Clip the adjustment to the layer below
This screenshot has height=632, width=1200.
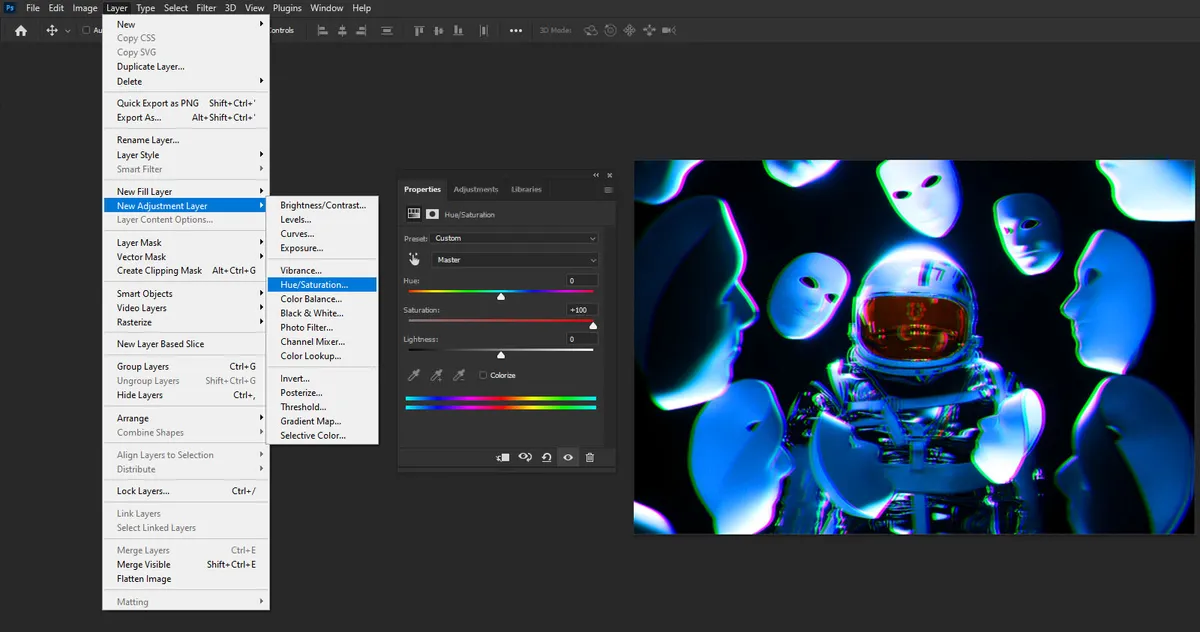(x=503, y=457)
